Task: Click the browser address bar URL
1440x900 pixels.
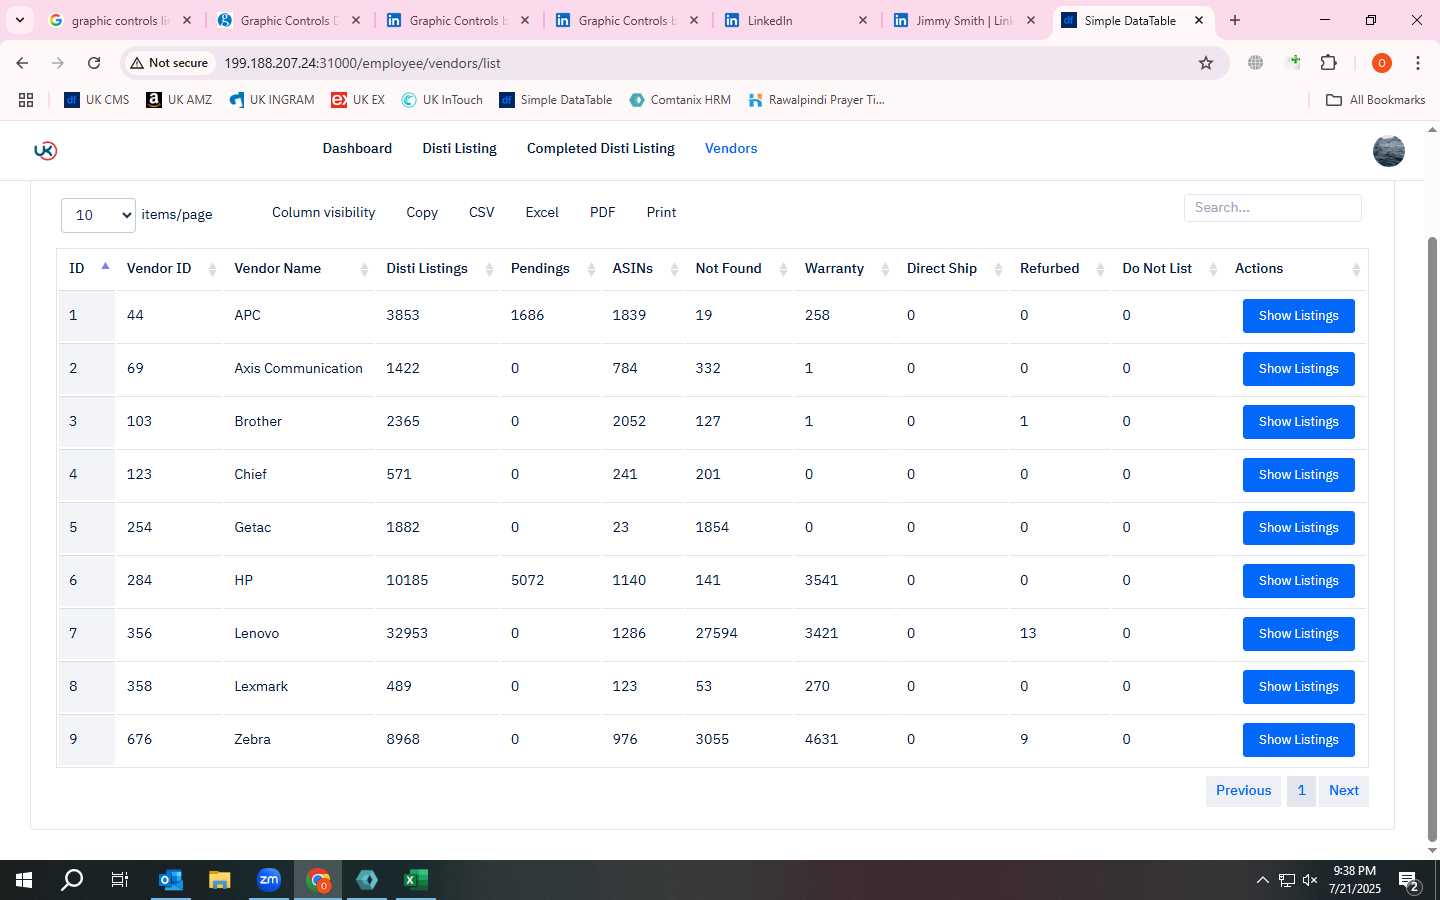Action: click(x=362, y=63)
